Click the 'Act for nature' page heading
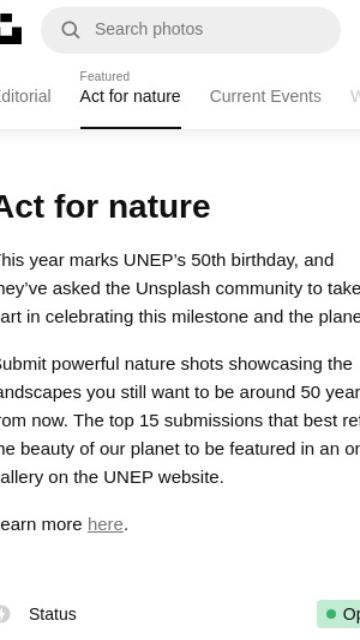360x640 pixels. pyautogui.click(x=104, y=207)
